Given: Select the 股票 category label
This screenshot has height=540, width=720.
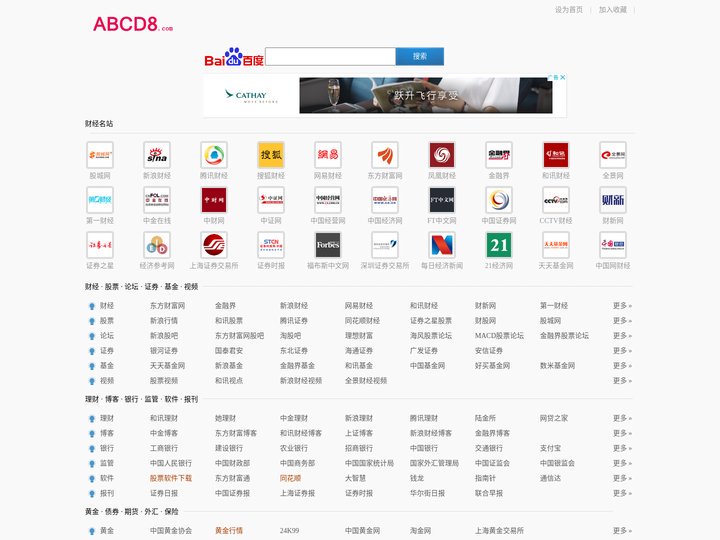Looking at the screenshot, I should (107, 321).
